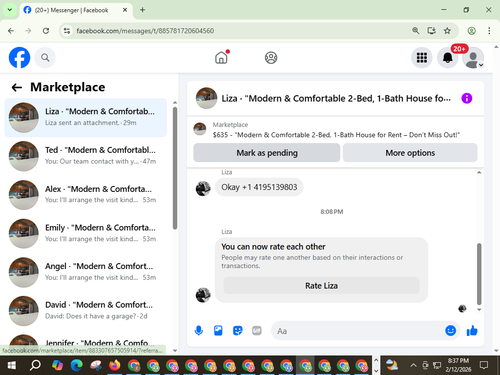Open Chrome profile icon
This screenshot has height=375, width=500.
471,31
